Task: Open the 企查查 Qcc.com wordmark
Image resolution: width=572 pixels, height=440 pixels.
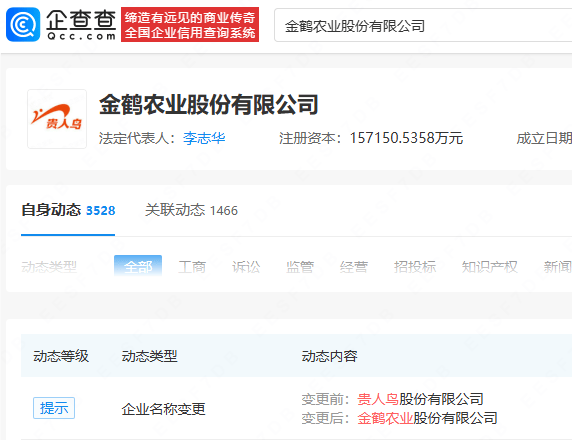Action: click(x=81, y=24)
